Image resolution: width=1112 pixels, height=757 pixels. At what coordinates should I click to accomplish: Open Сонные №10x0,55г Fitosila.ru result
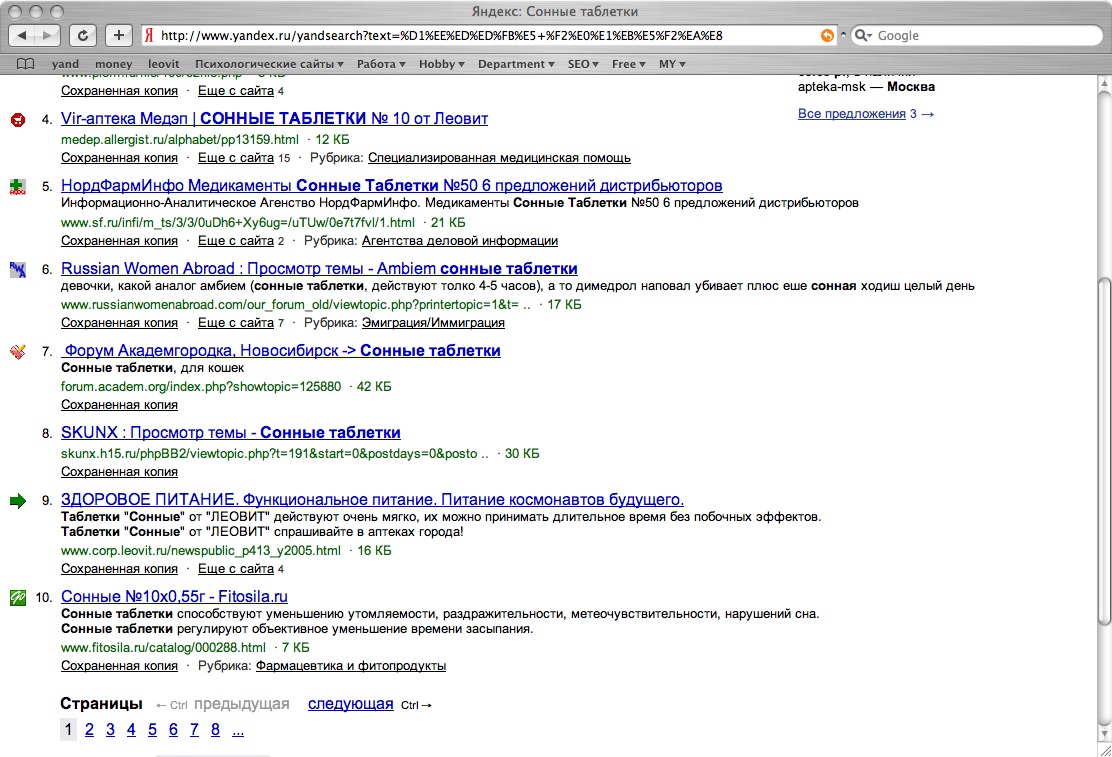point(174,597)
